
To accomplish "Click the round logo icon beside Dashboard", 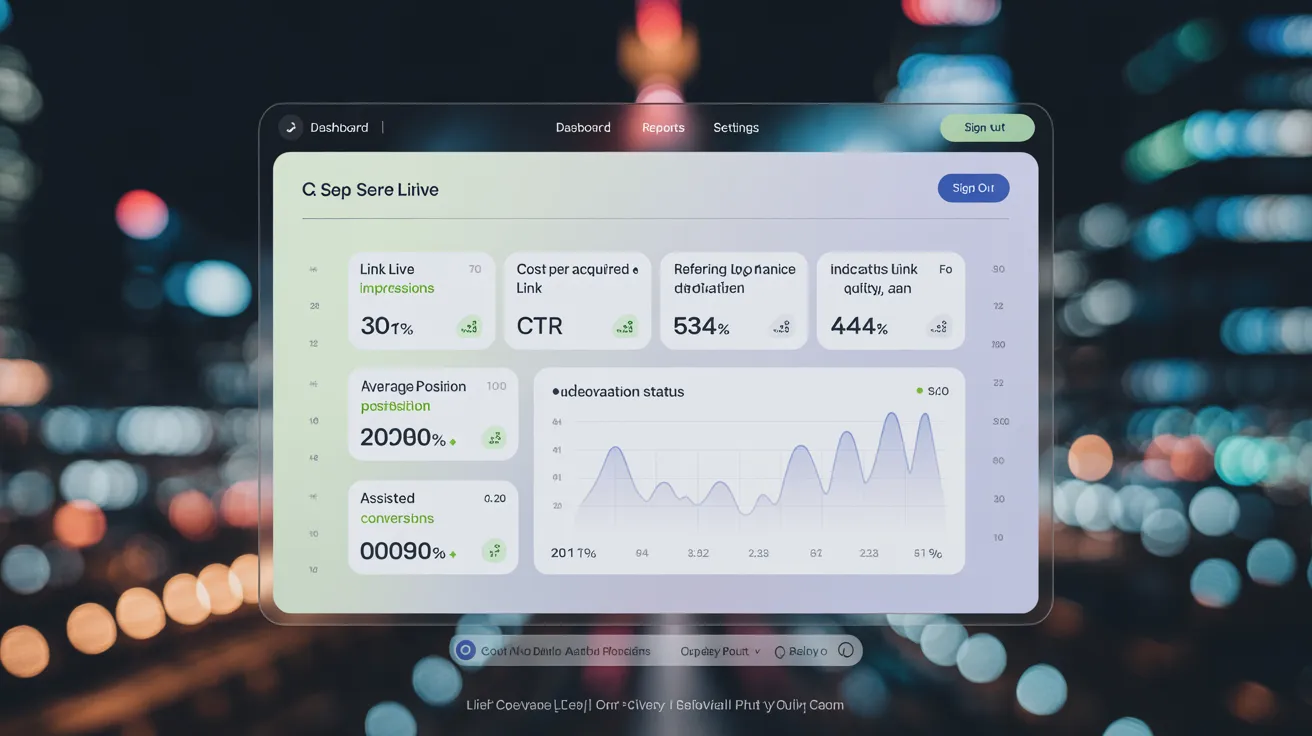I will point(290,127).
